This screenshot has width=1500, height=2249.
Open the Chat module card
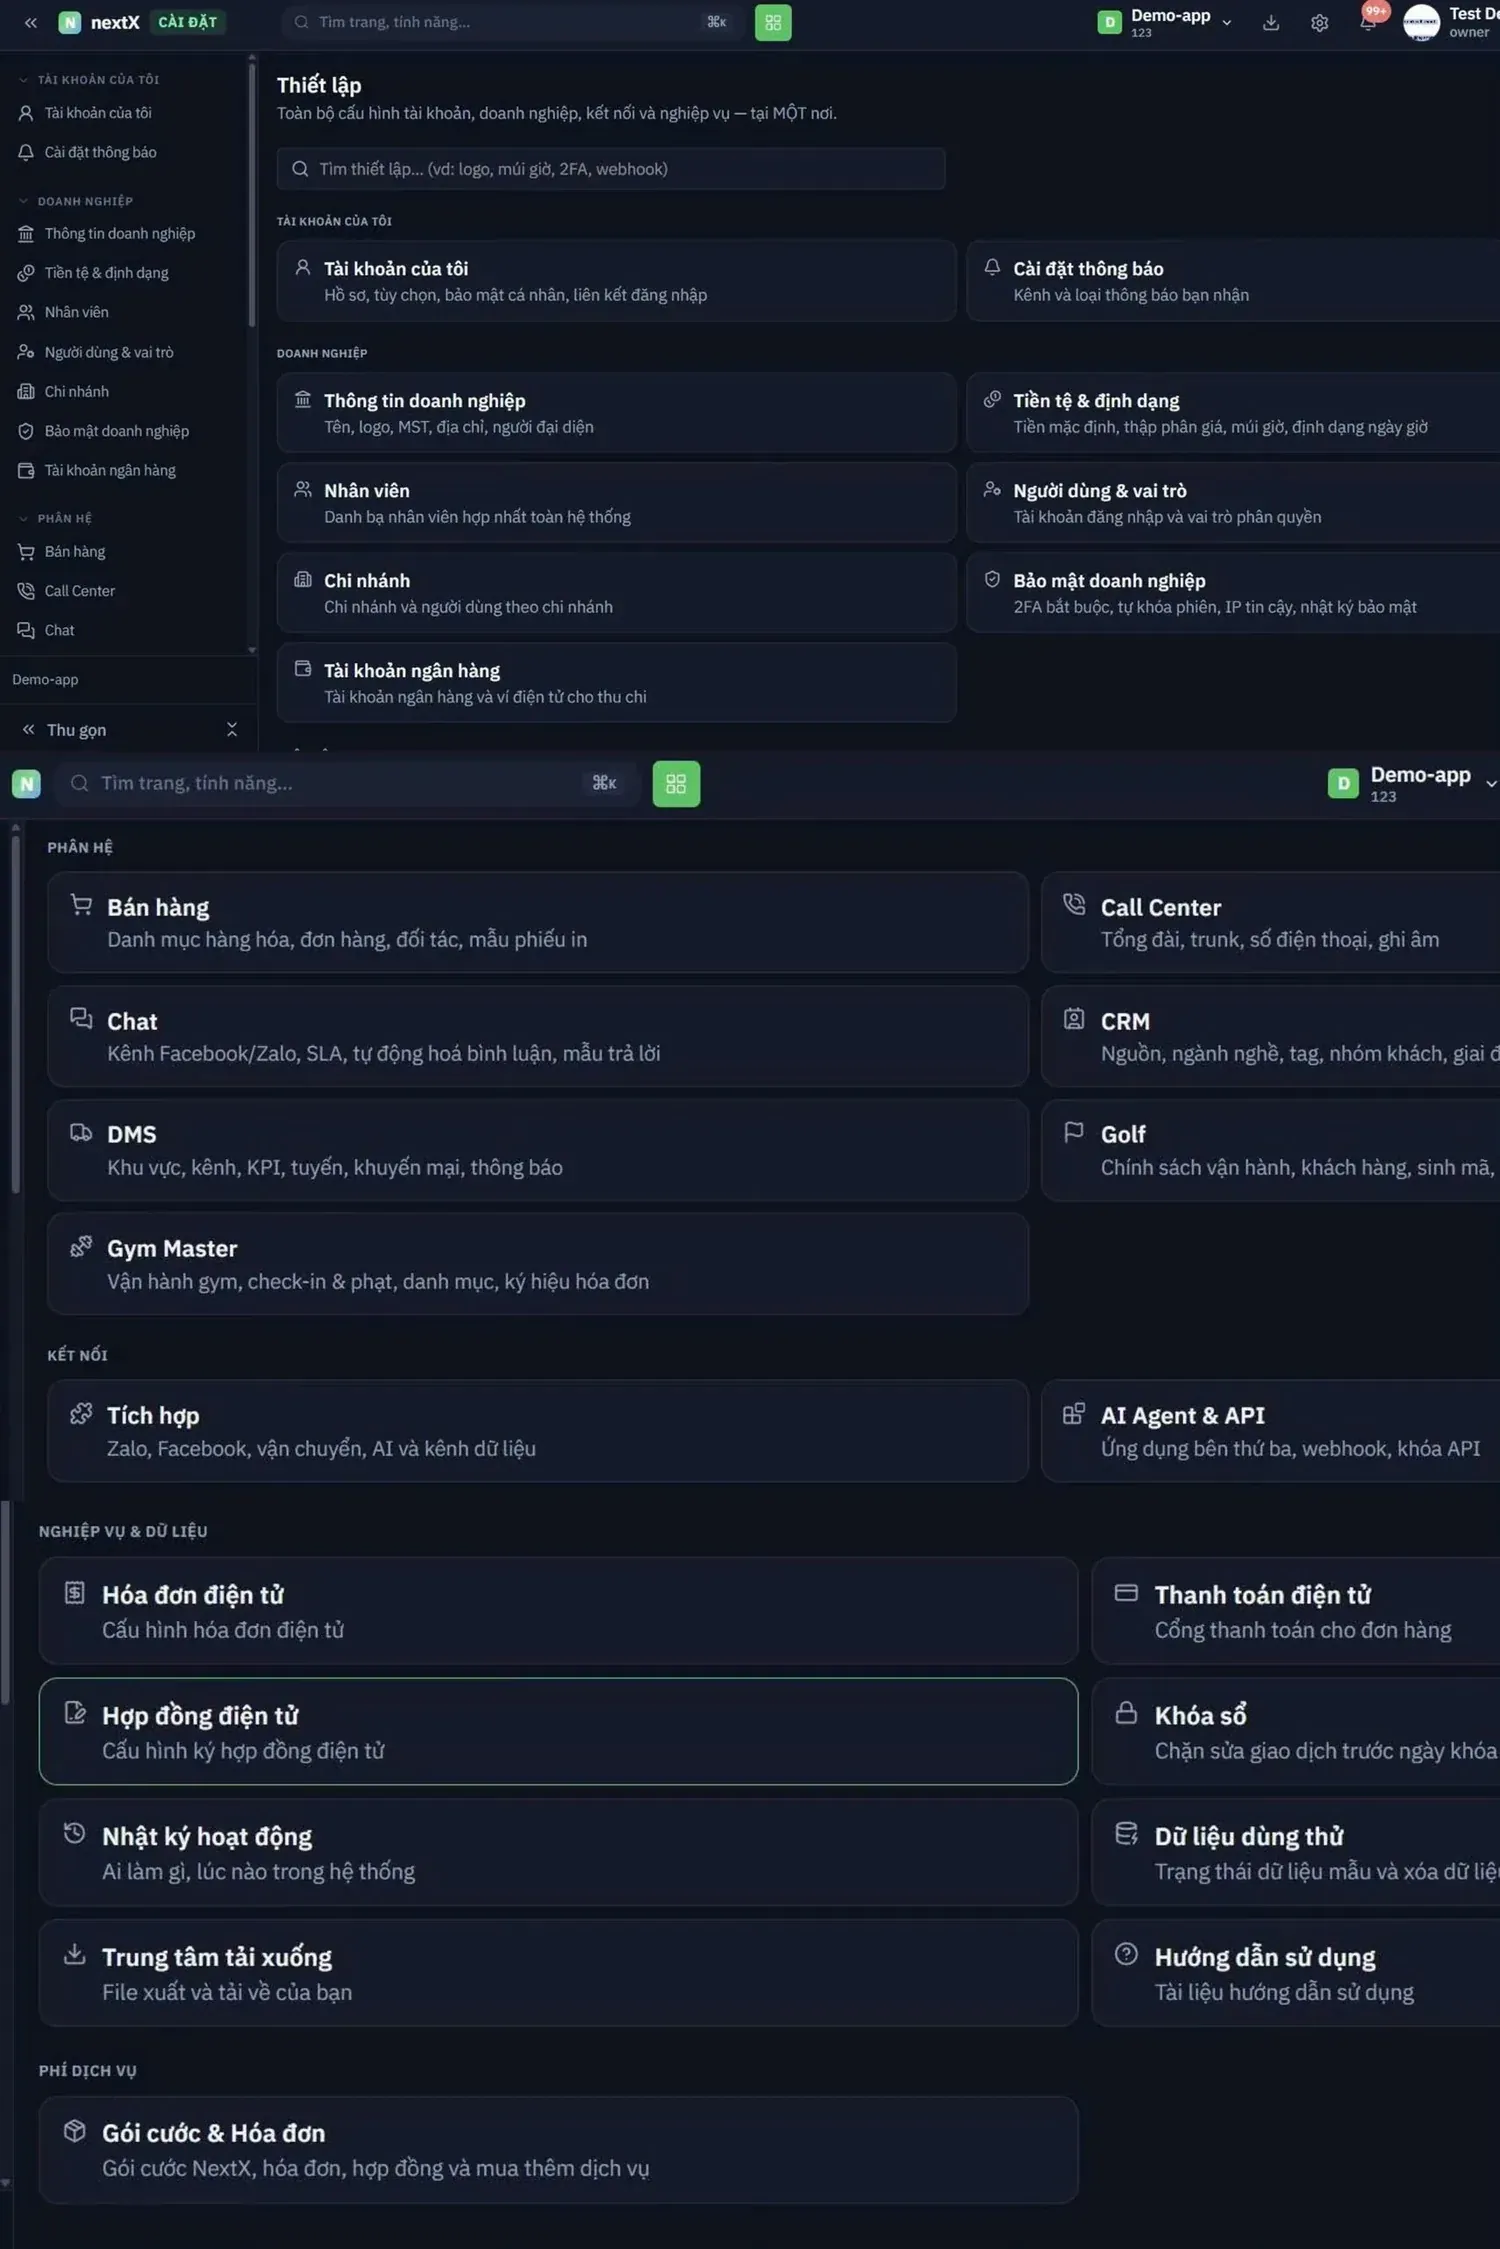[x=538, y=1036]
